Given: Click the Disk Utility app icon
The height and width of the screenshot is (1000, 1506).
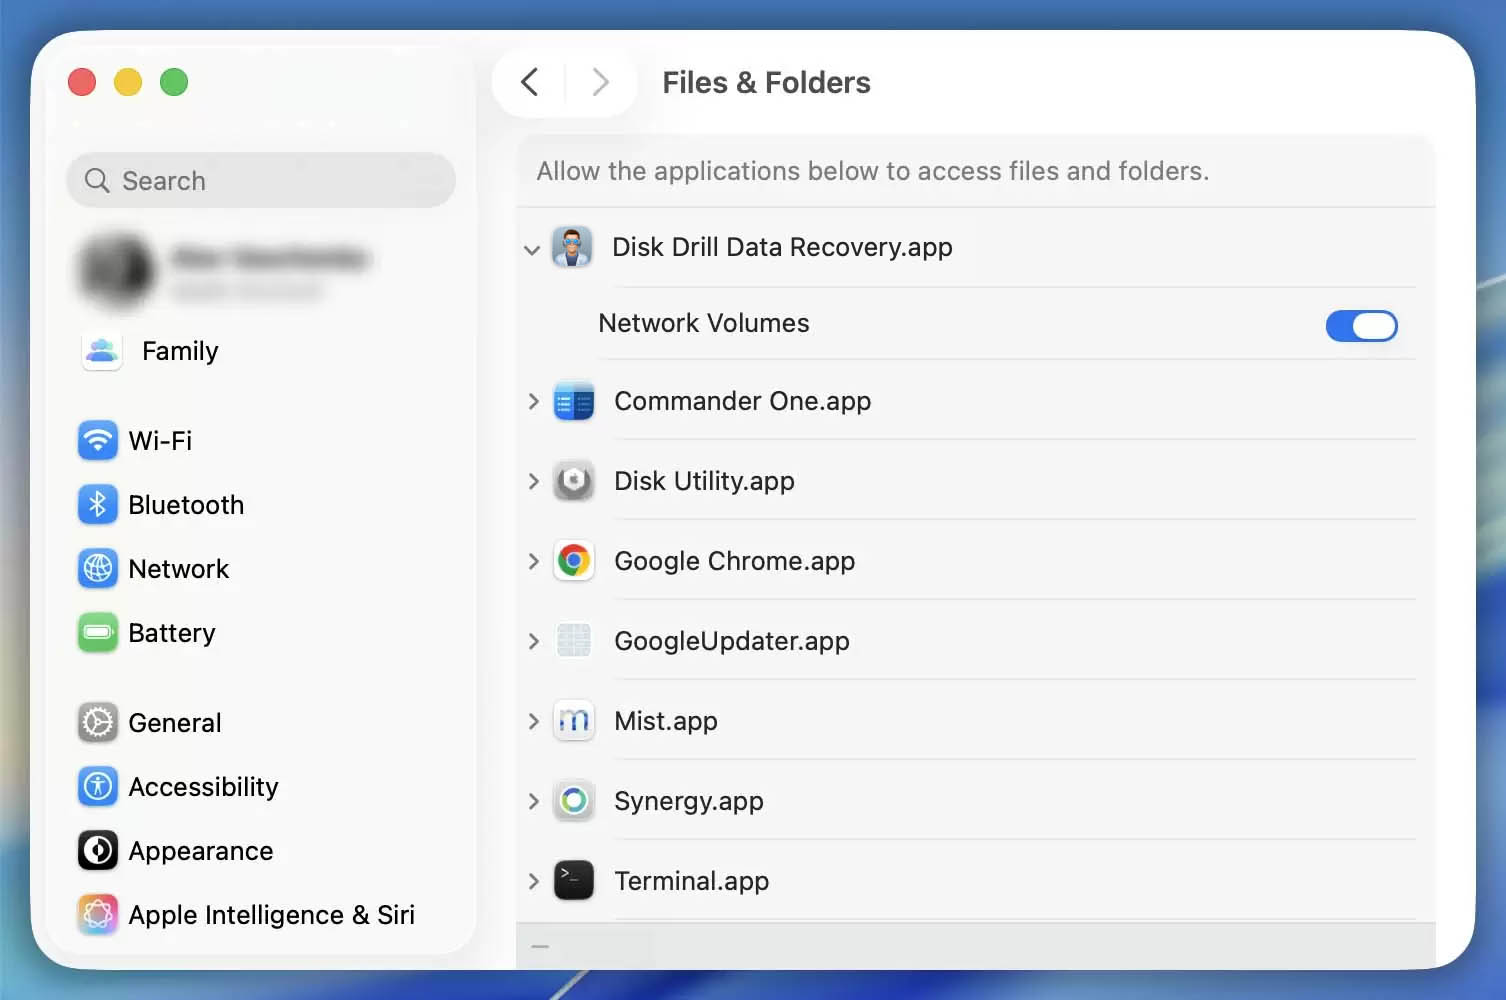Looking at the screenshot, I should [x=574, y=481].
